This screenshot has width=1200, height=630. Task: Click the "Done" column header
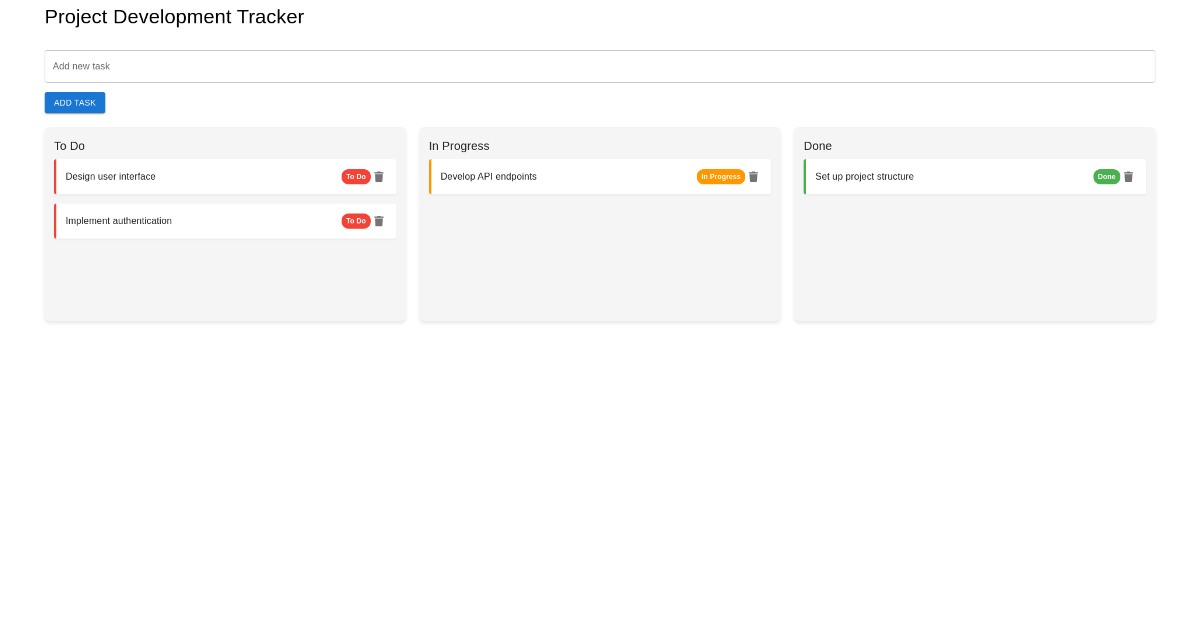[817, 145]
